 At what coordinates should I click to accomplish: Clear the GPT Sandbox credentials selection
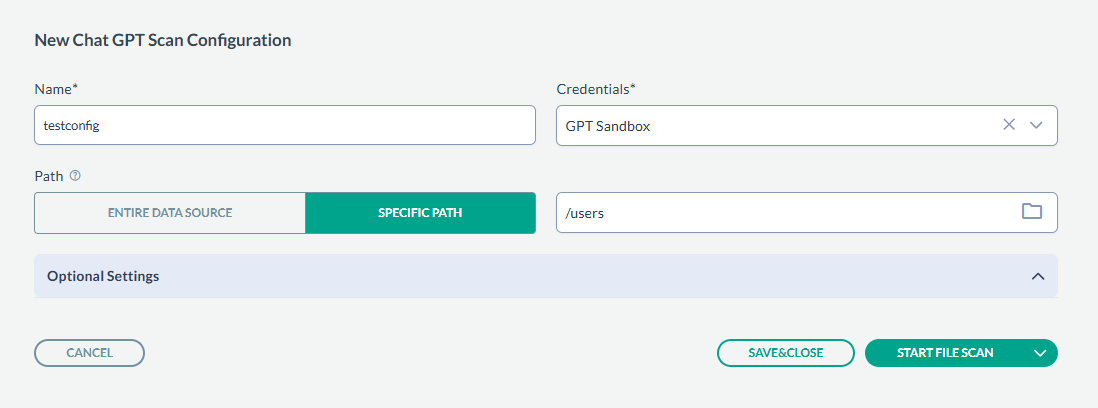tap(1009, 125)
